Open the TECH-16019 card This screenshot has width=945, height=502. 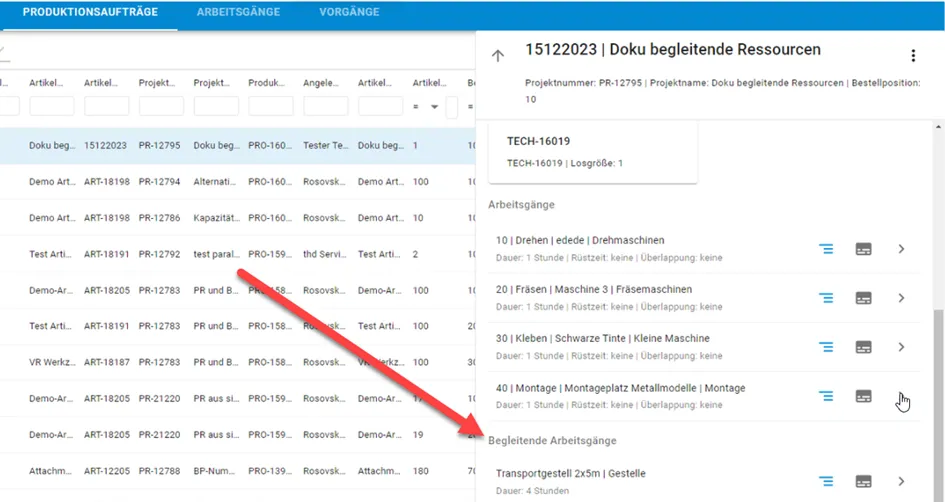(592, 152)
